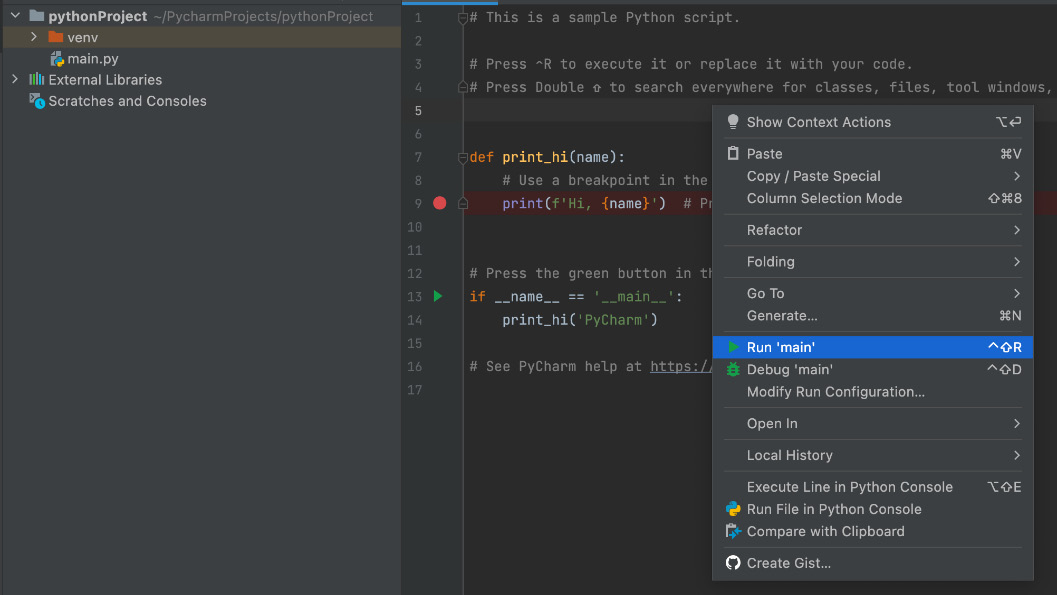The height and width of the screenshot is (595, 1057).
Task: Click the Python icon beside Run File in Python Console
Action: click(x=733, y=509)
